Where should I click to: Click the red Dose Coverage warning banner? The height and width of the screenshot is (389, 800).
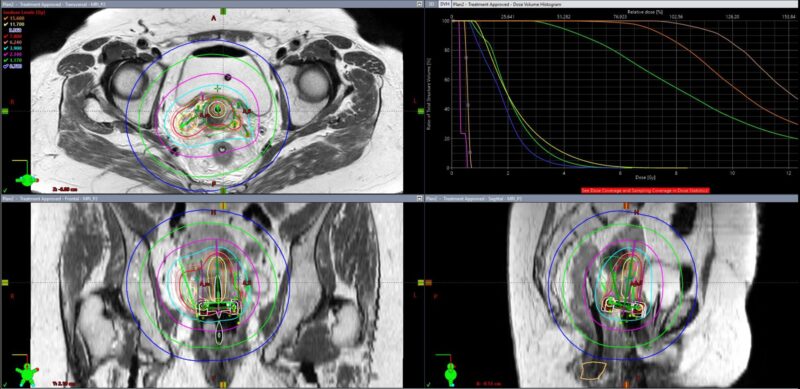click(645, 190)
